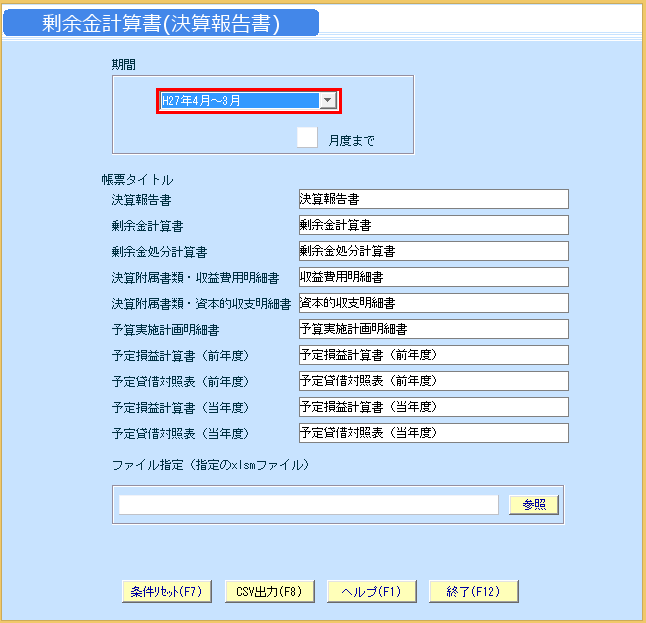The height and width of the screenshot is (623, 646).
Task: Edit the 予定損益計算書（当年度） title field
Action: pyautogui.click(x=433, y=407)
